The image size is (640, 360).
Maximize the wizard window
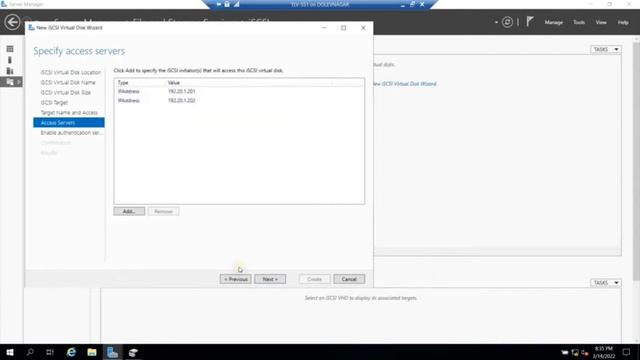344,28
